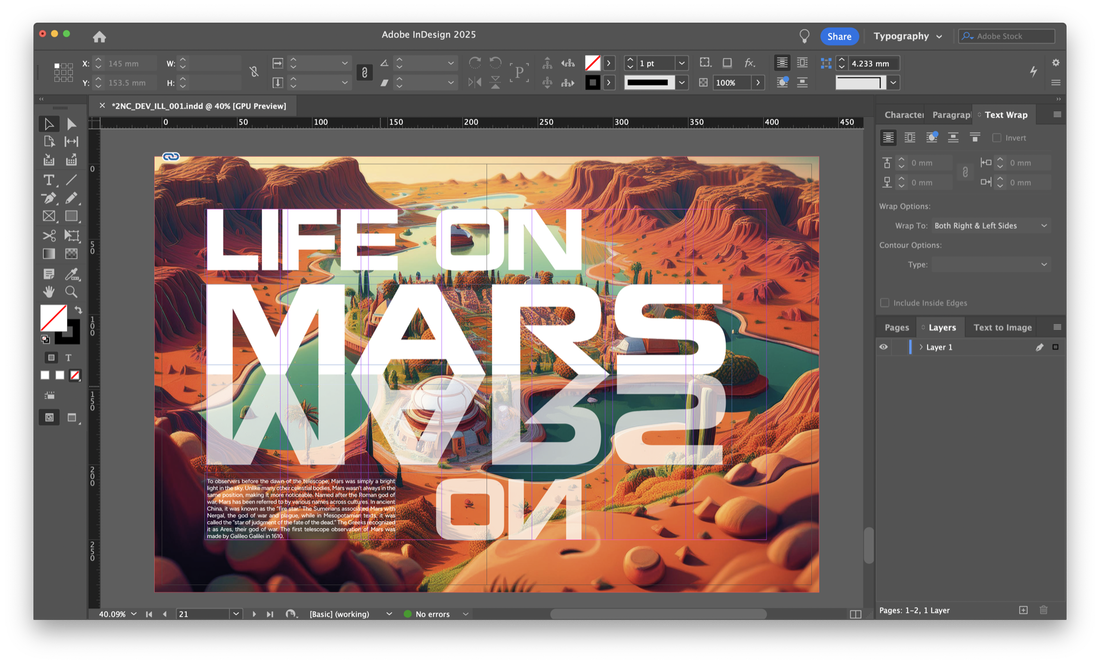Viewport: 1100px width, 664px height.
Task: Open stroke weight 1 pt dropdown
Action: [x=681, y=63]
